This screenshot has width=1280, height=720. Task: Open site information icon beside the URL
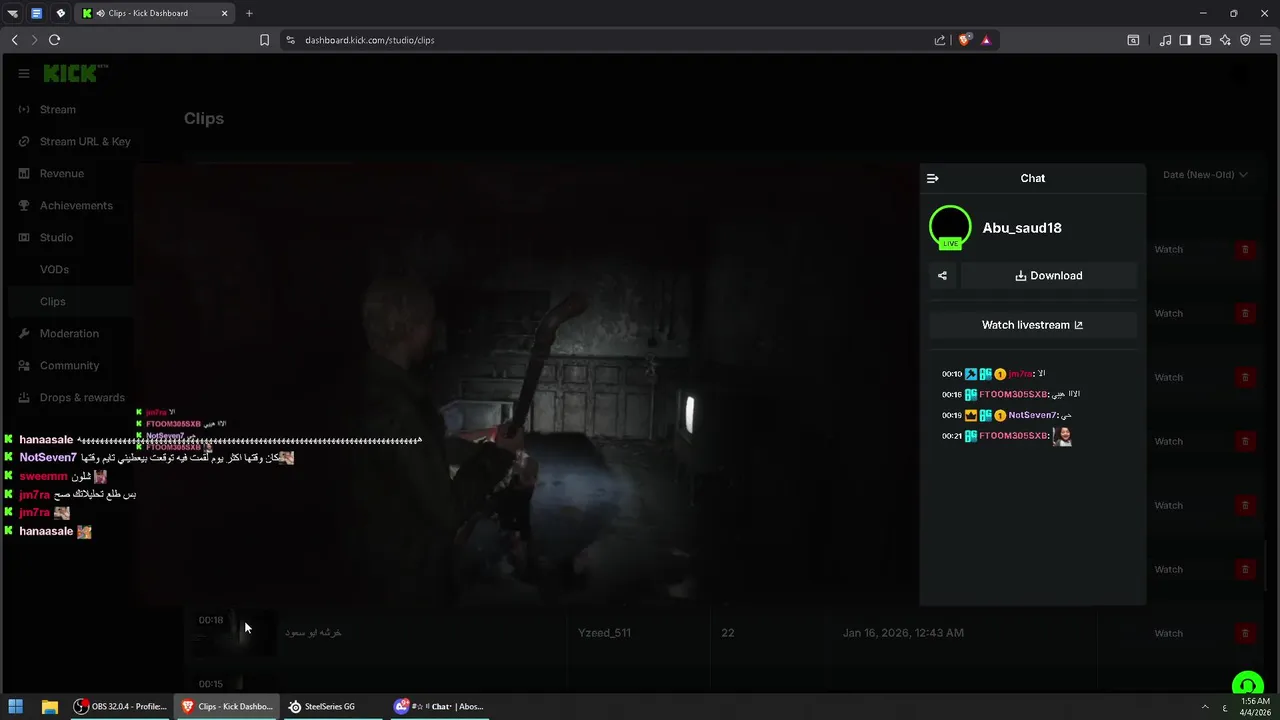pos(290,40)
